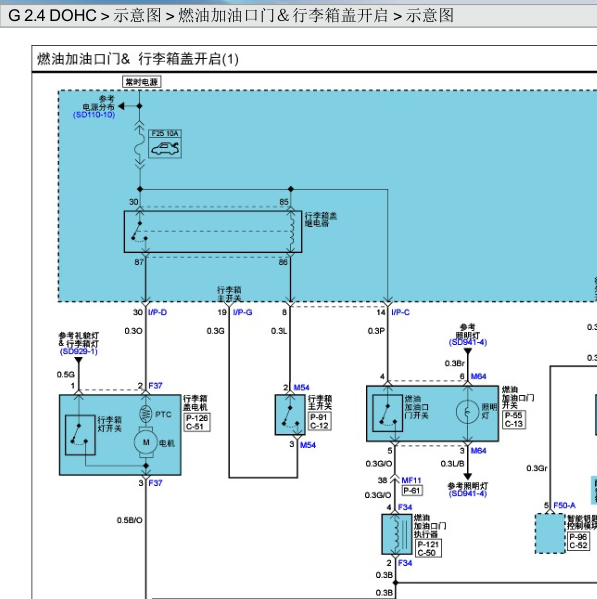This screenshot has height=599, width=597.
Task: Click the fuel filler door actuator symbol
Action: coord(396,534)
